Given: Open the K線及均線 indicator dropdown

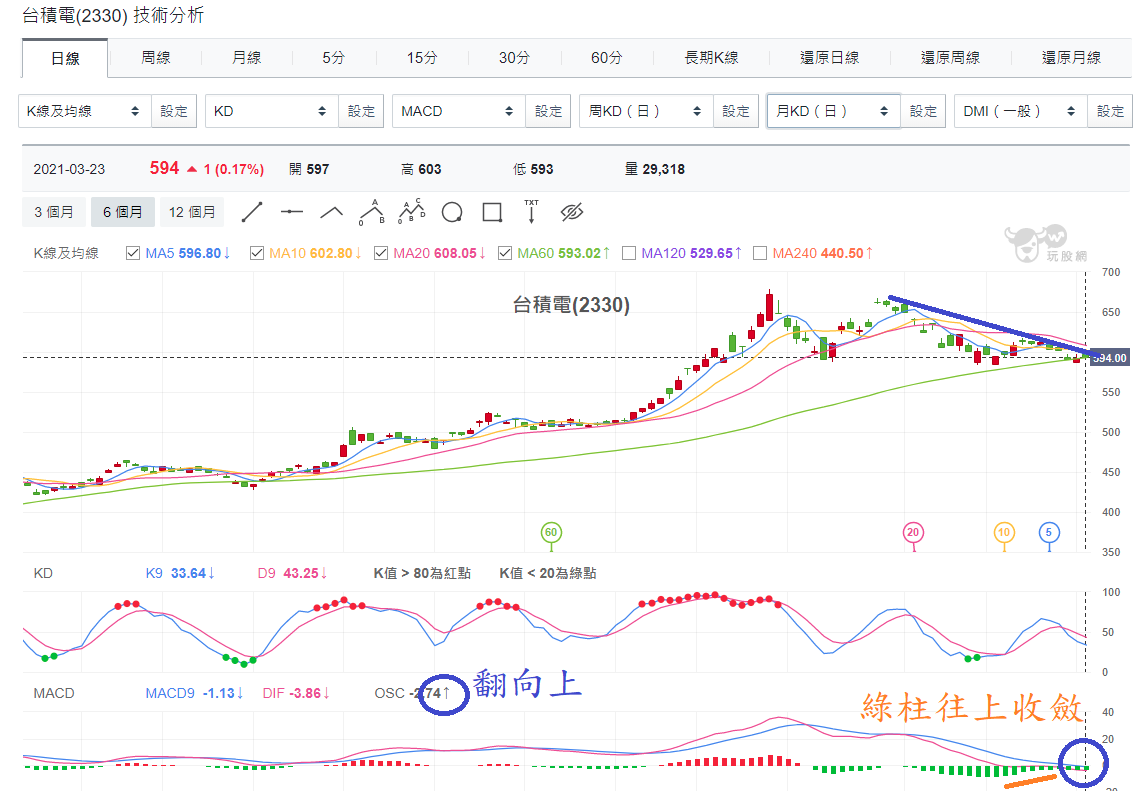Looking at the screenshot, I should 85,111.
